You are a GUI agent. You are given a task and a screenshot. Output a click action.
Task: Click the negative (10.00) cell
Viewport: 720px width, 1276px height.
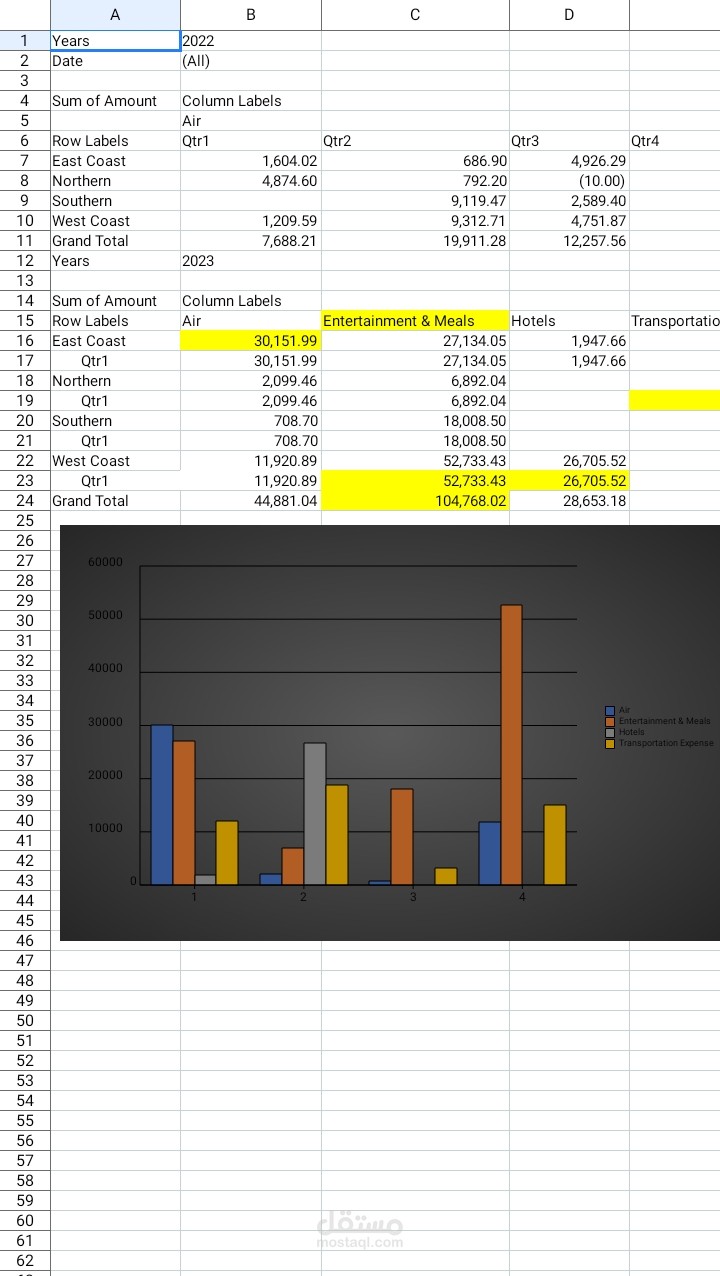569,181
